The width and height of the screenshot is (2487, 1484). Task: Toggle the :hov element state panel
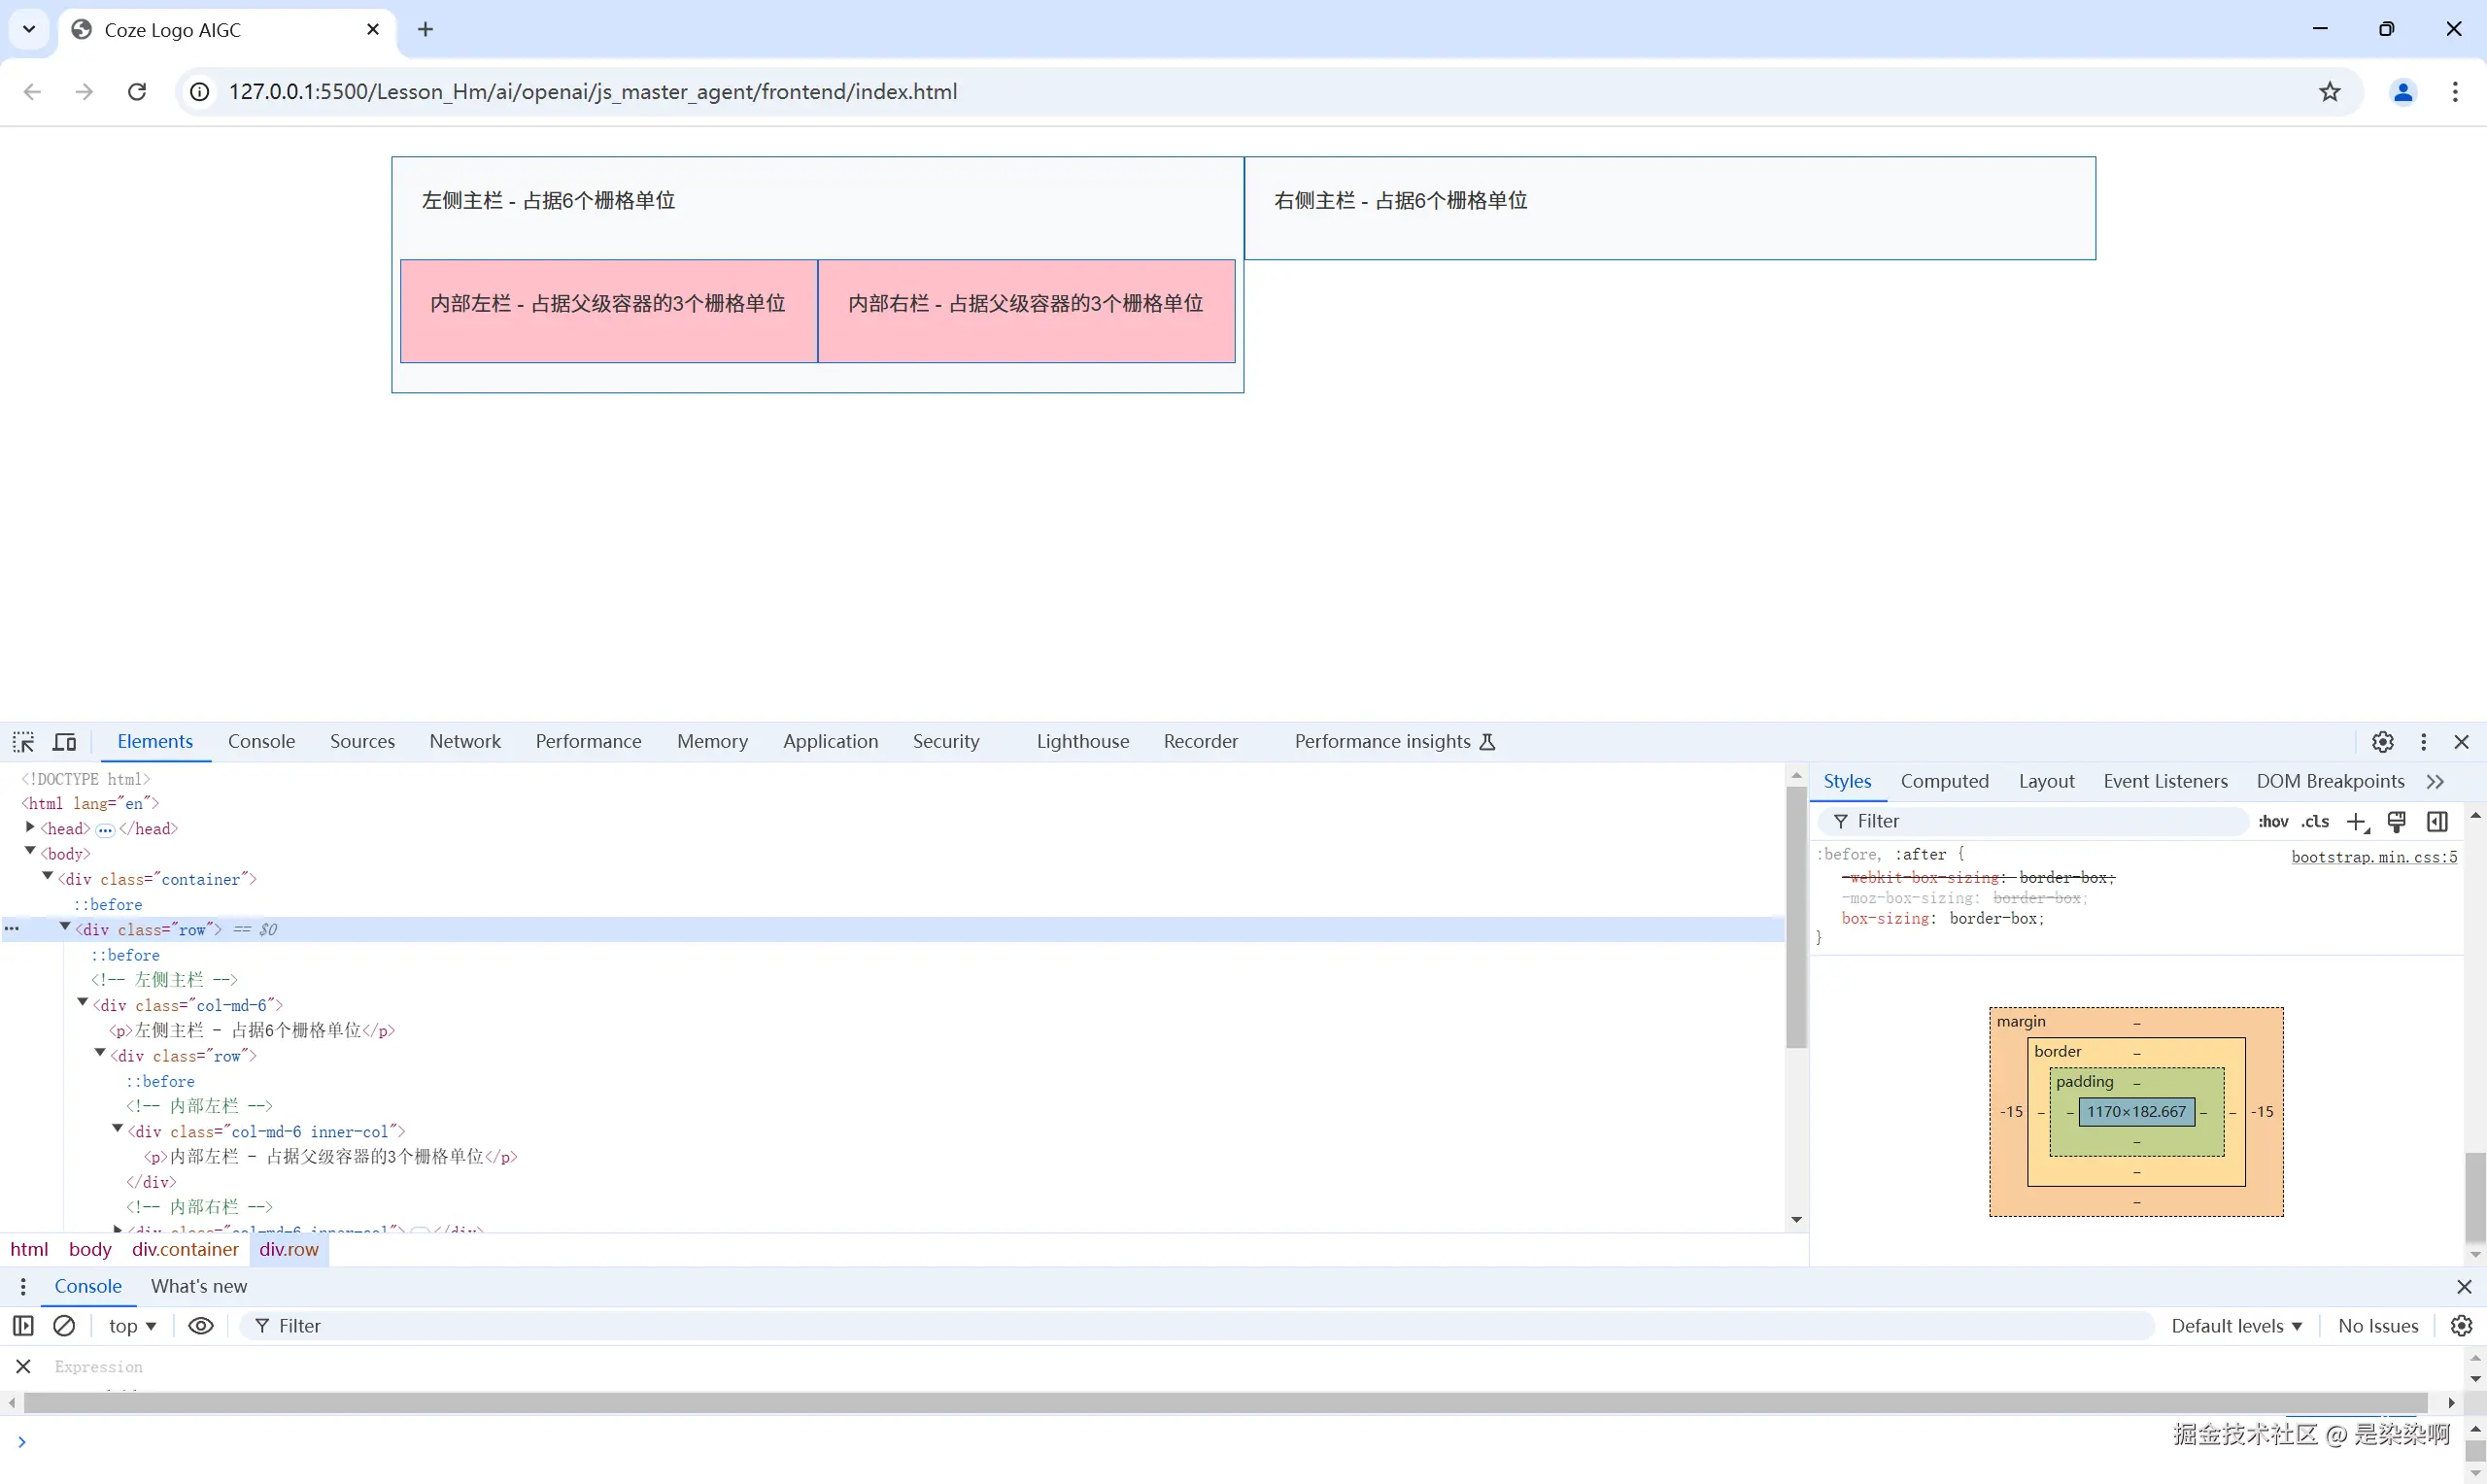coord(2273,822)
